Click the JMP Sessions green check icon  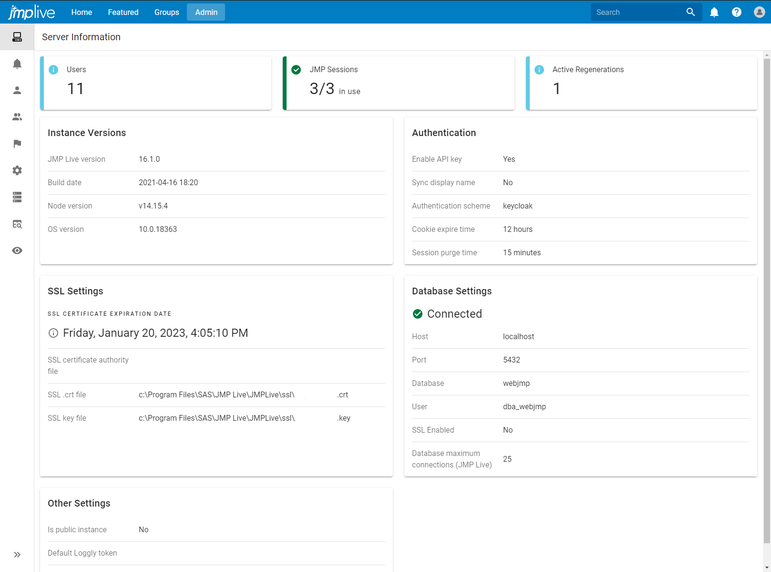296,70
